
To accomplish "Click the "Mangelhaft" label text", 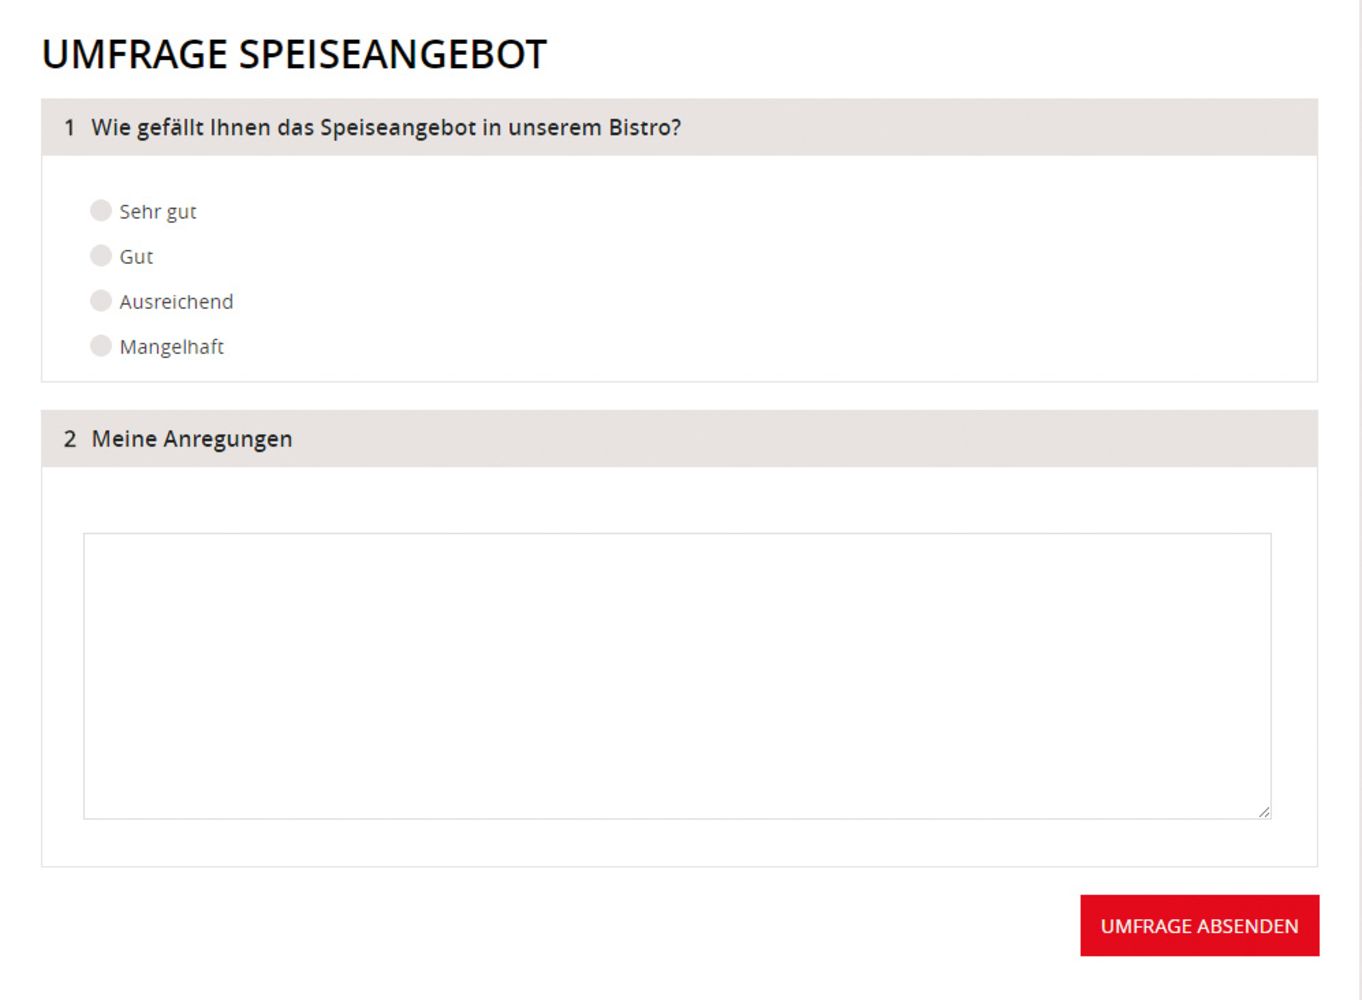I will (x=171, y=347).
